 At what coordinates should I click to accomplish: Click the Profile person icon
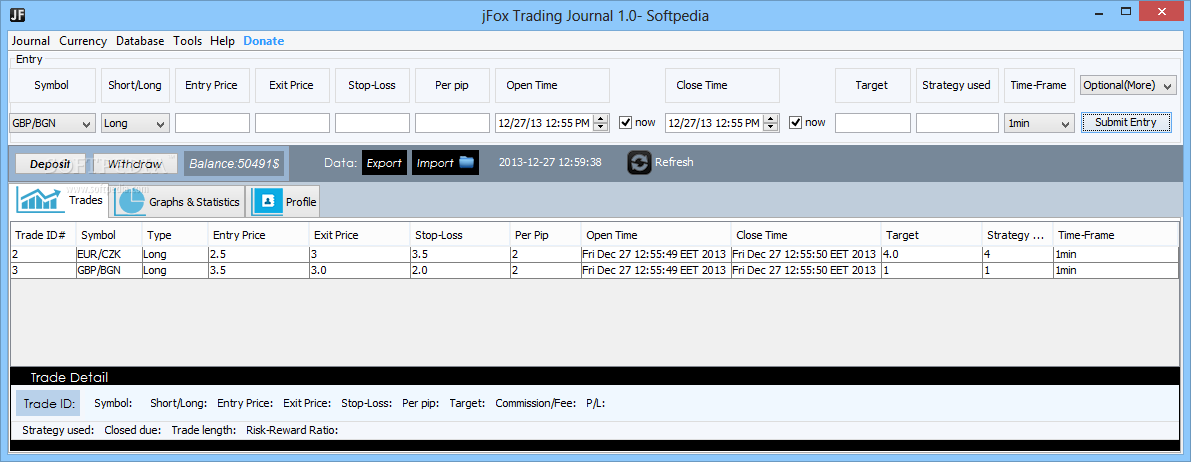point(267,201)
